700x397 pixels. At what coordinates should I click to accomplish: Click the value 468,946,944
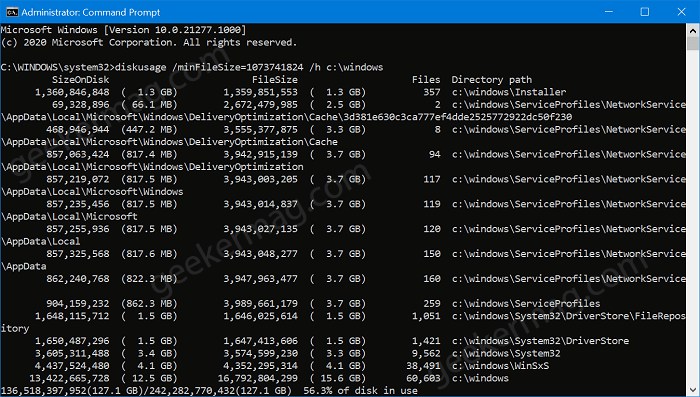click(x=78, y=130)
